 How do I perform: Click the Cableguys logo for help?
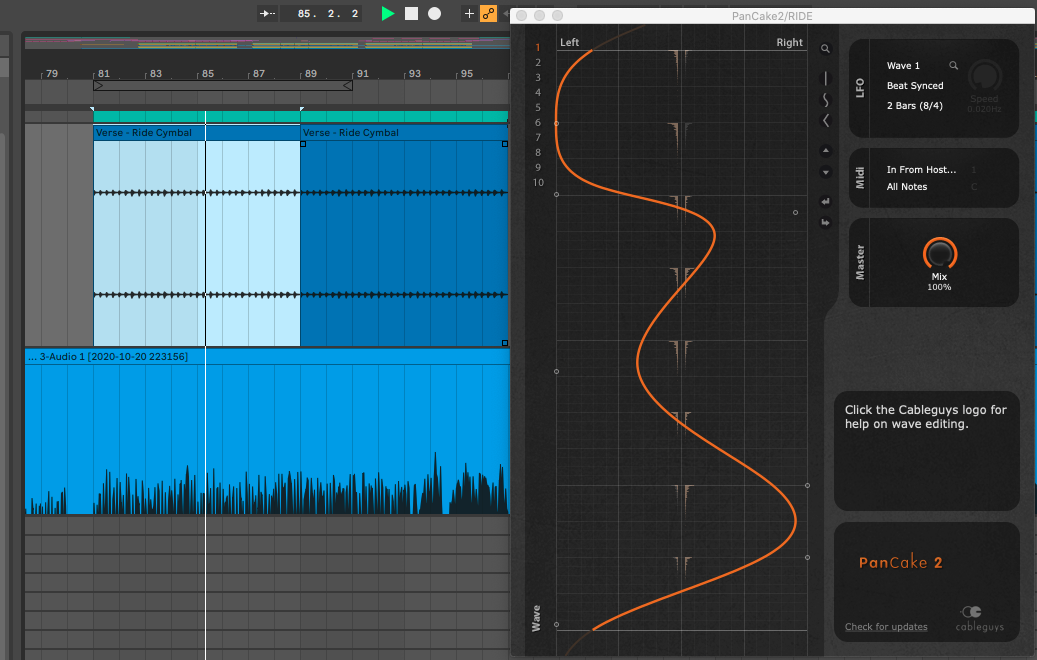tap(979, 618)
